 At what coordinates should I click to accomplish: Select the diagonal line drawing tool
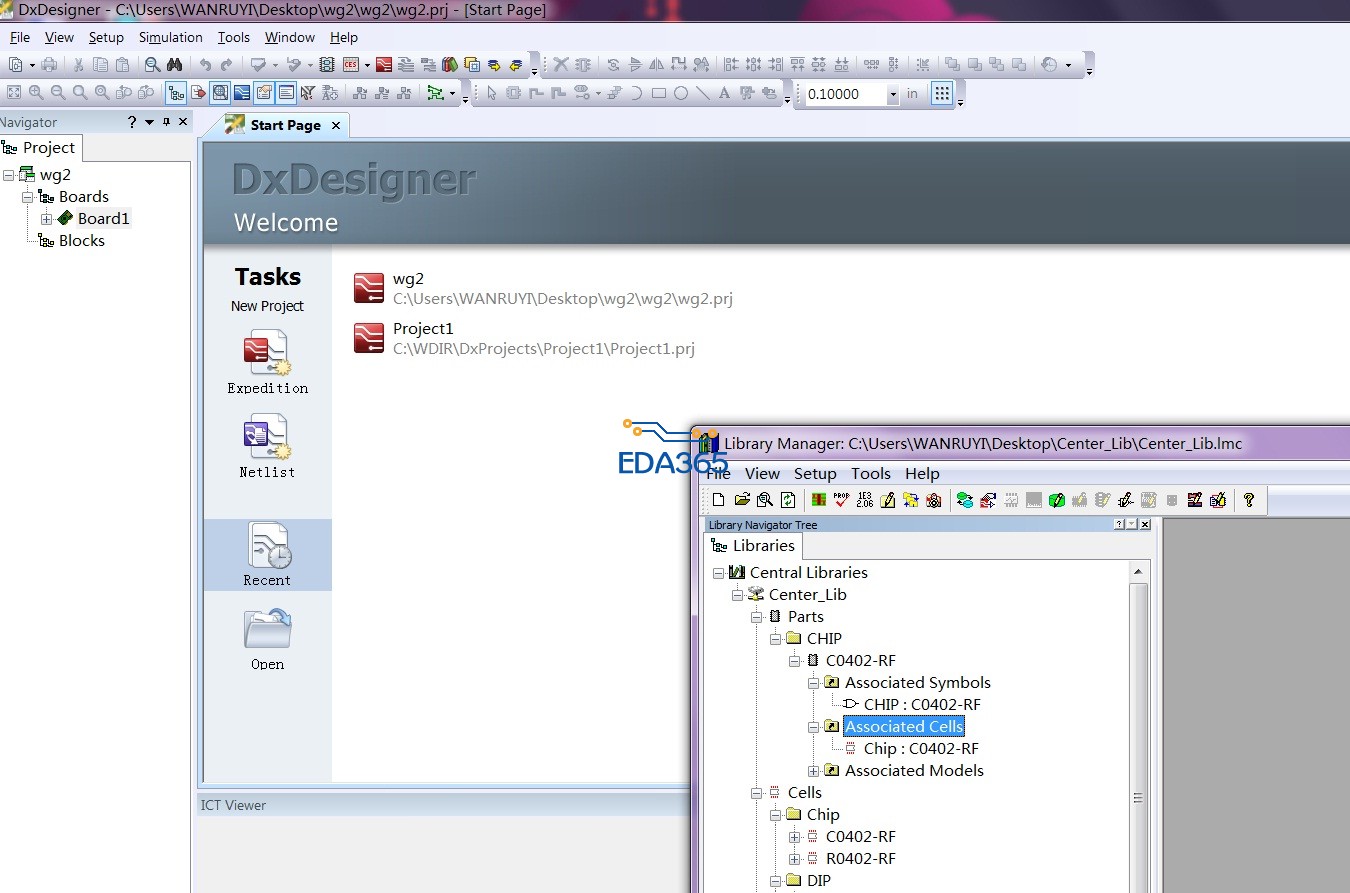(703, 93)
